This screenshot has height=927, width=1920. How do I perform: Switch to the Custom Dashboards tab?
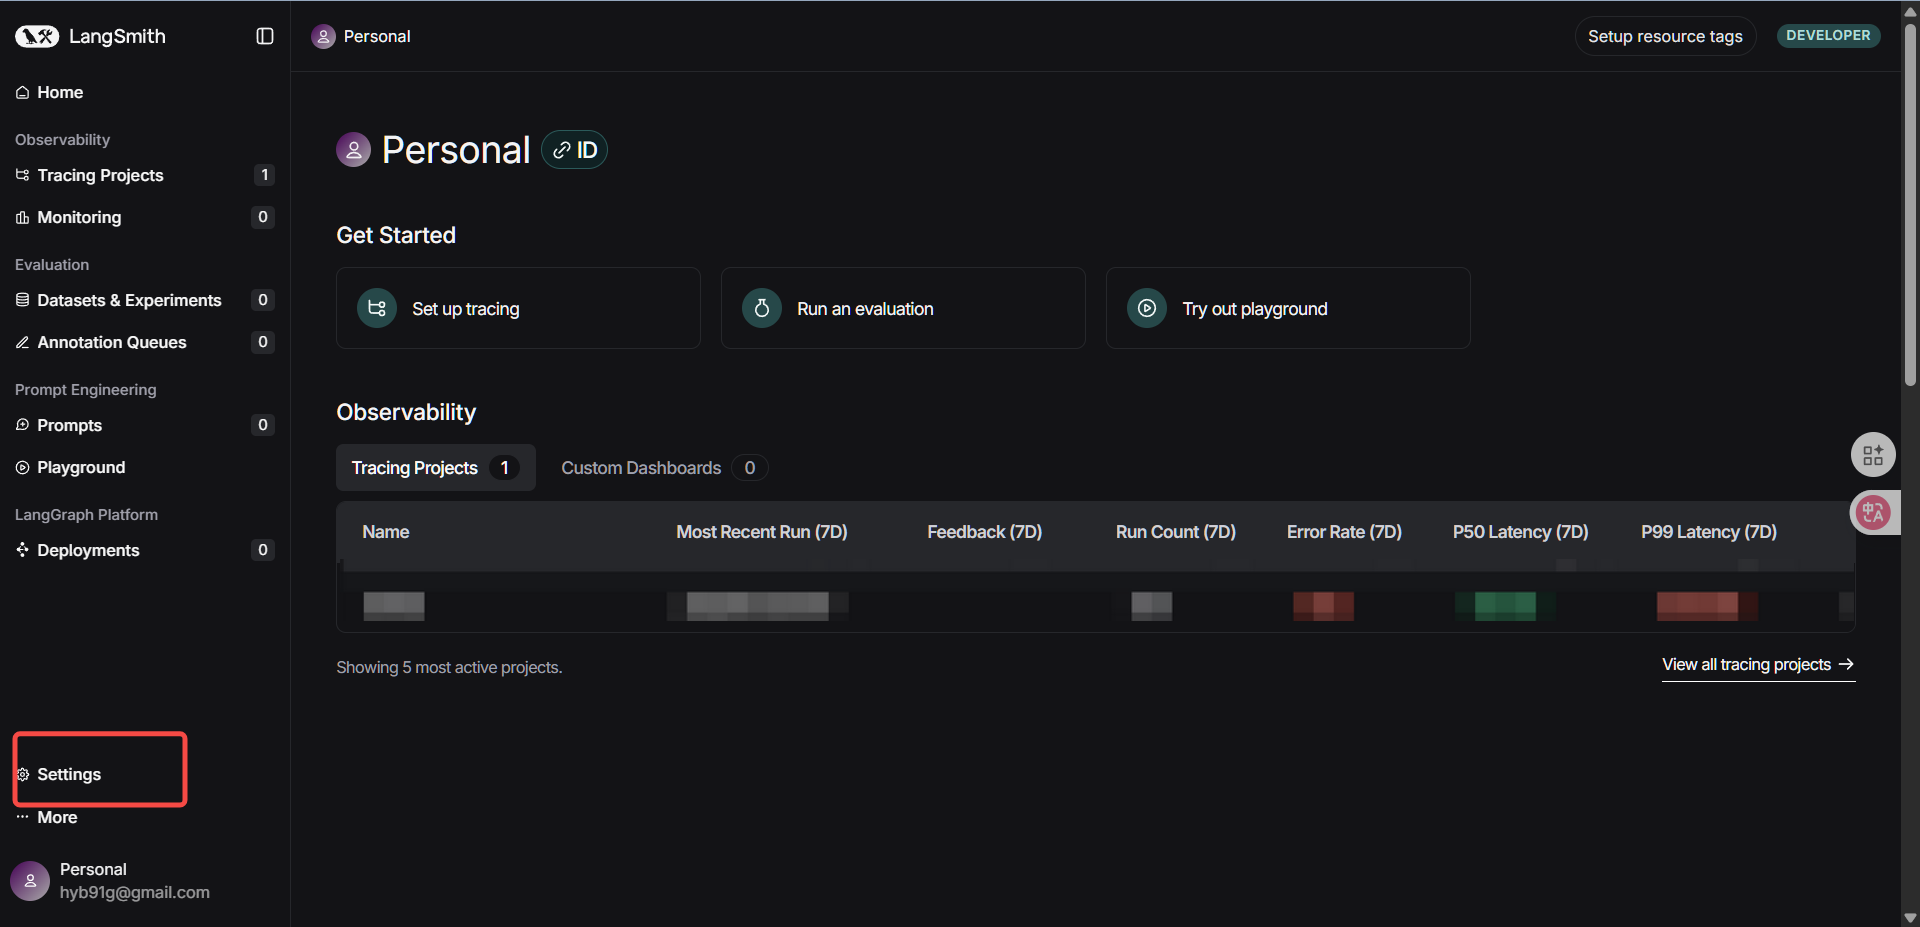[664, 468]
